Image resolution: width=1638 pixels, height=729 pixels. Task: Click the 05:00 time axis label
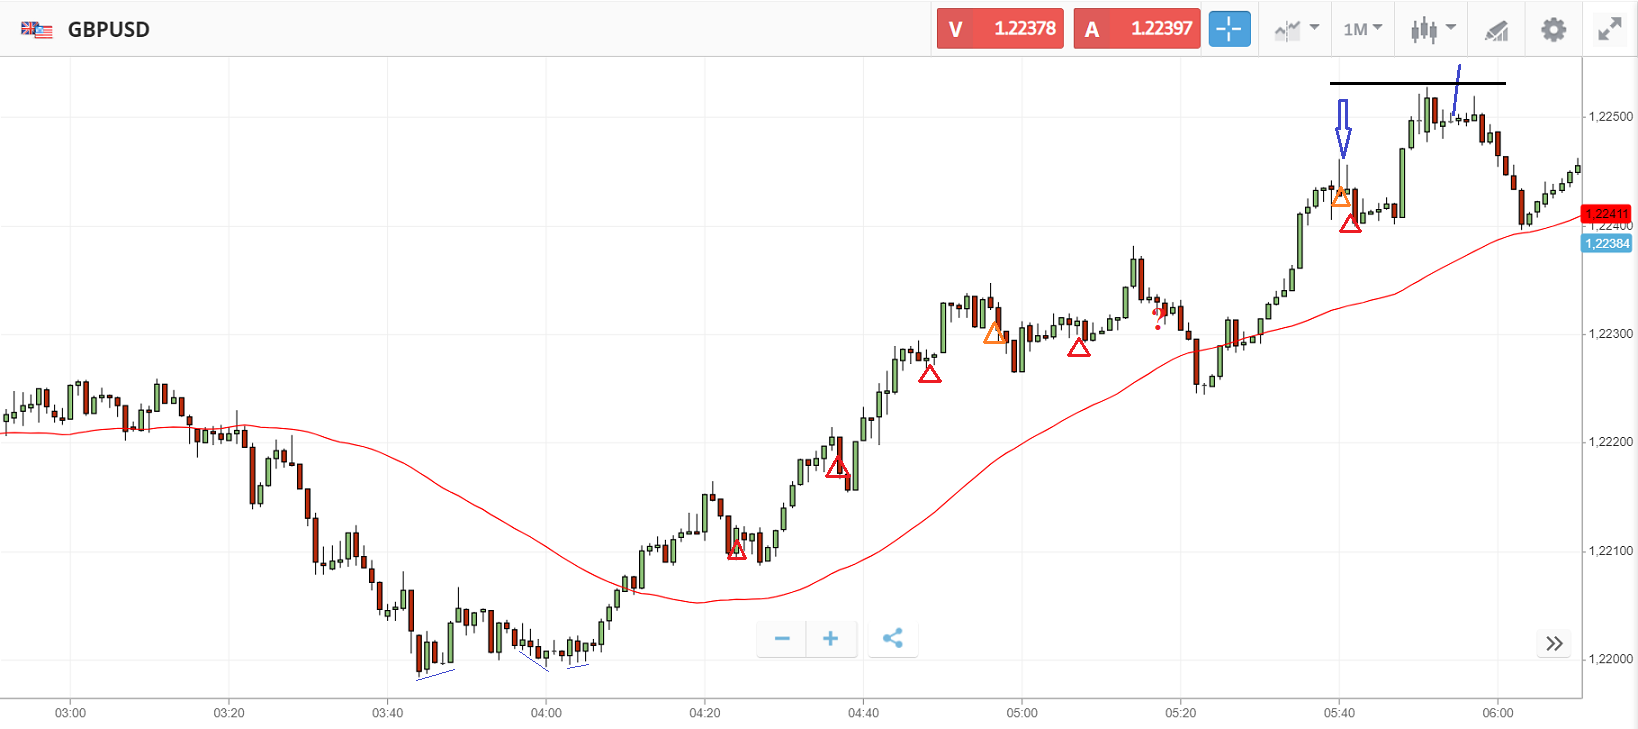1022,713
